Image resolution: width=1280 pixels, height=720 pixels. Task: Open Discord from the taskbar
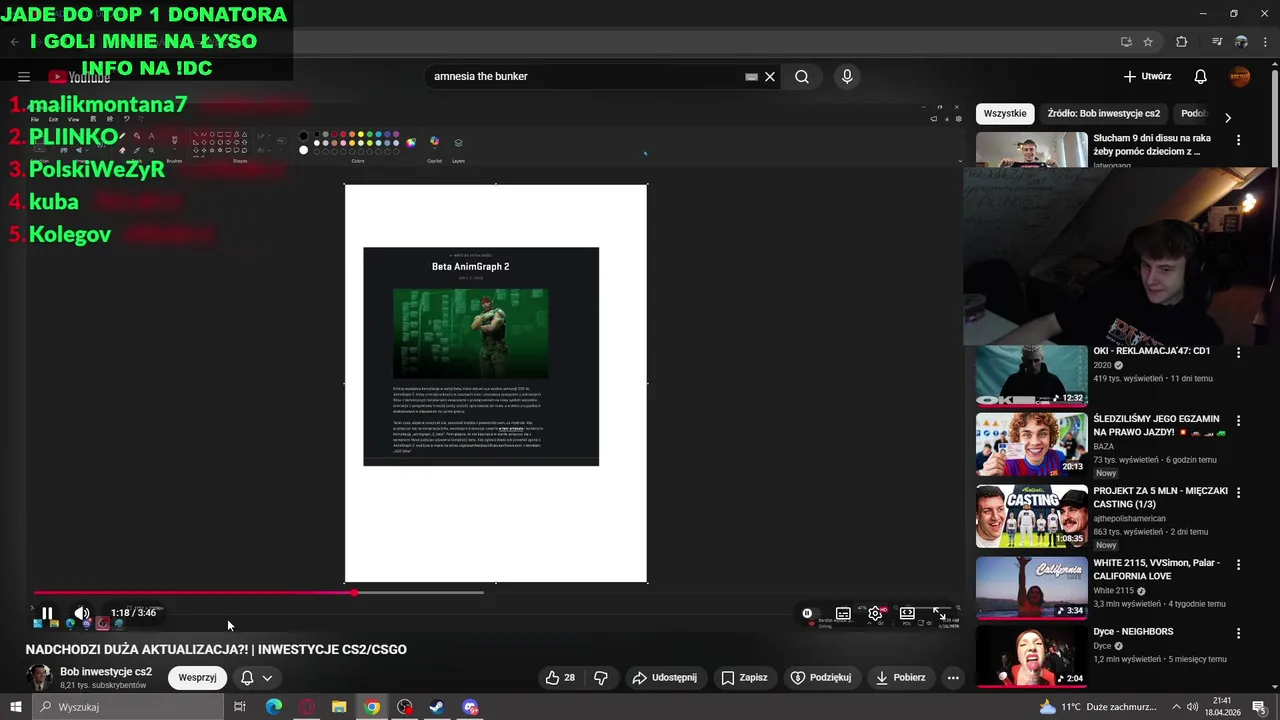click(x=470, y=707)
